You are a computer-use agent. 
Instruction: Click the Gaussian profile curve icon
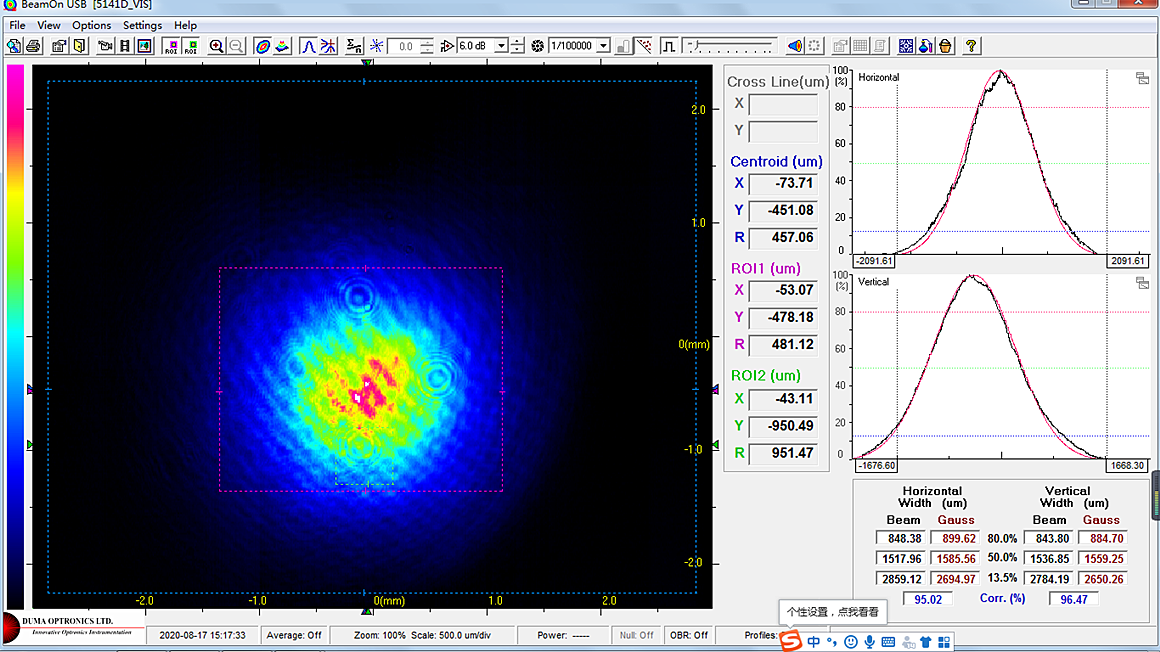[309, 46]
